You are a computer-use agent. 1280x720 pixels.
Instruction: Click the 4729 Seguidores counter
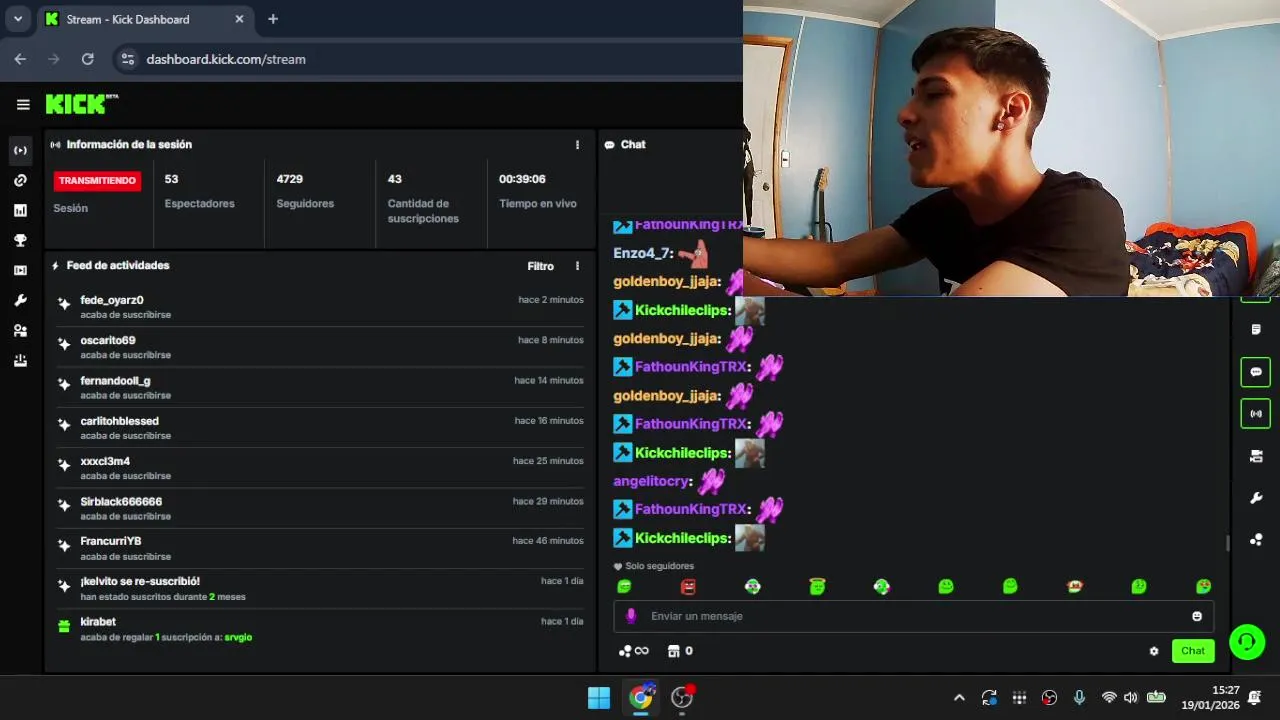click(x=305, y=191)
